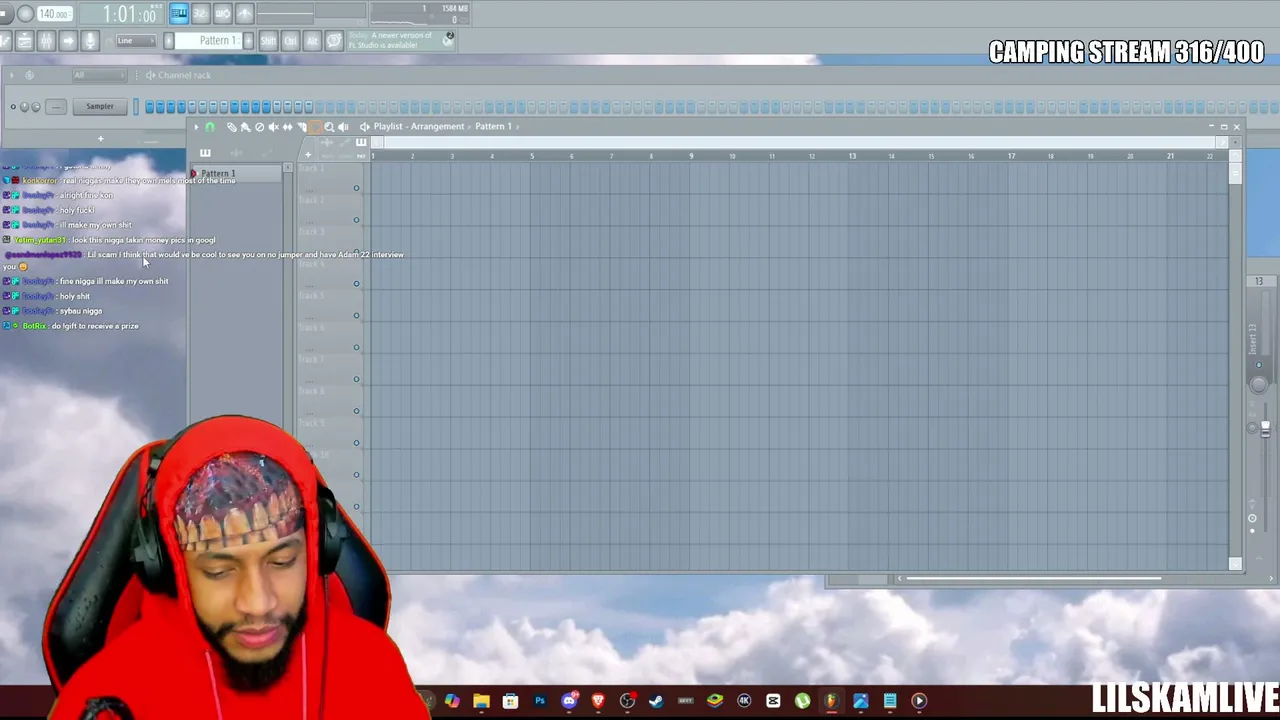Click the previous pattern arrow beside Pattern 1

point(168,41)
